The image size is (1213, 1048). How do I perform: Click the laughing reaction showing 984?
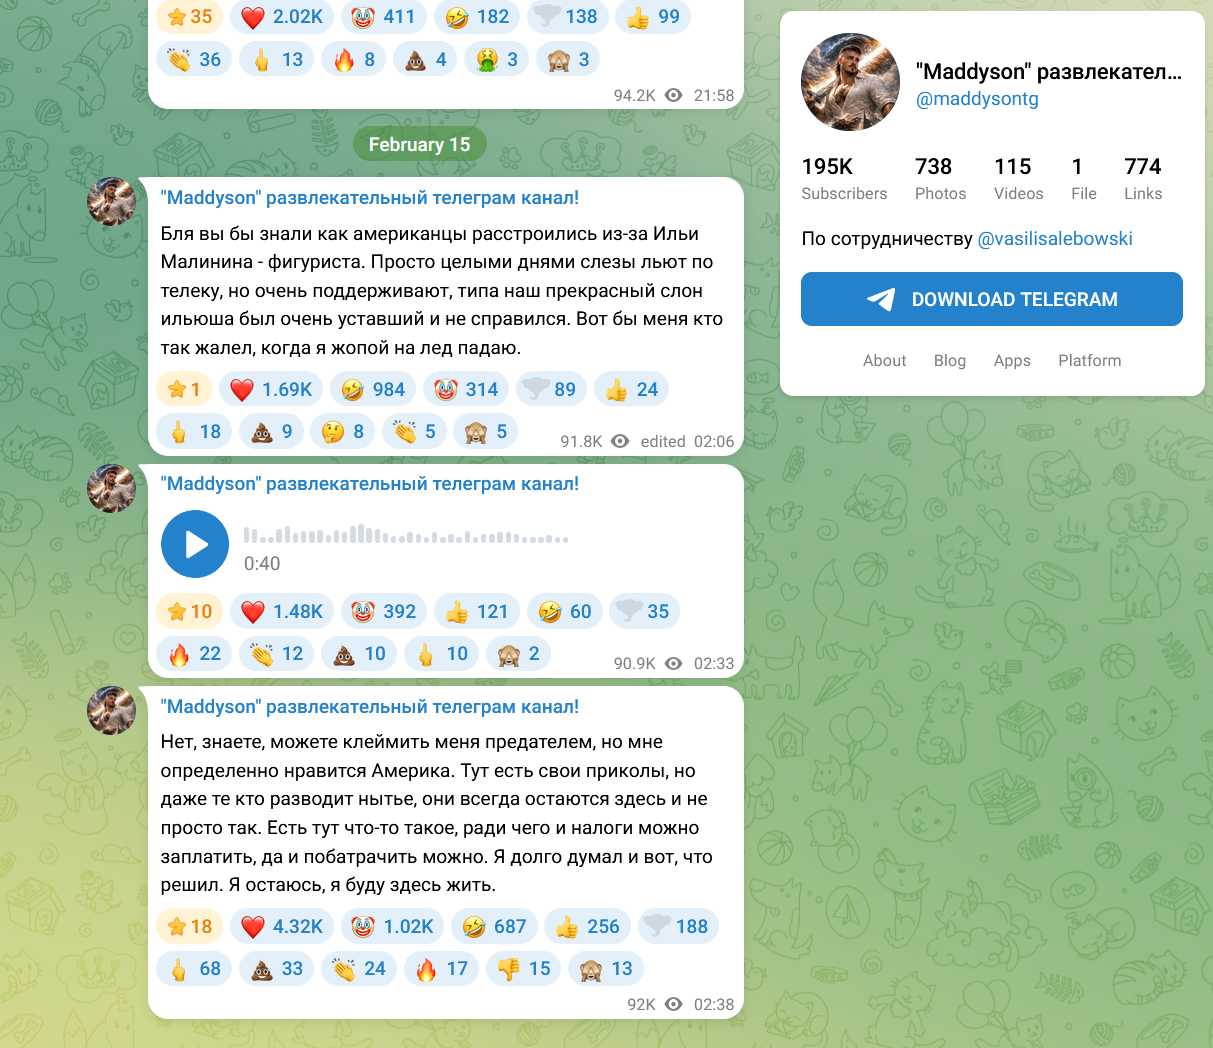(x=373, y=389)
